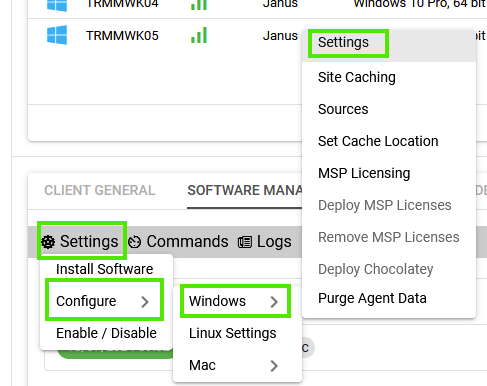
Task: Select Linux Settings in submenu
Action: (x=237, y=333)
